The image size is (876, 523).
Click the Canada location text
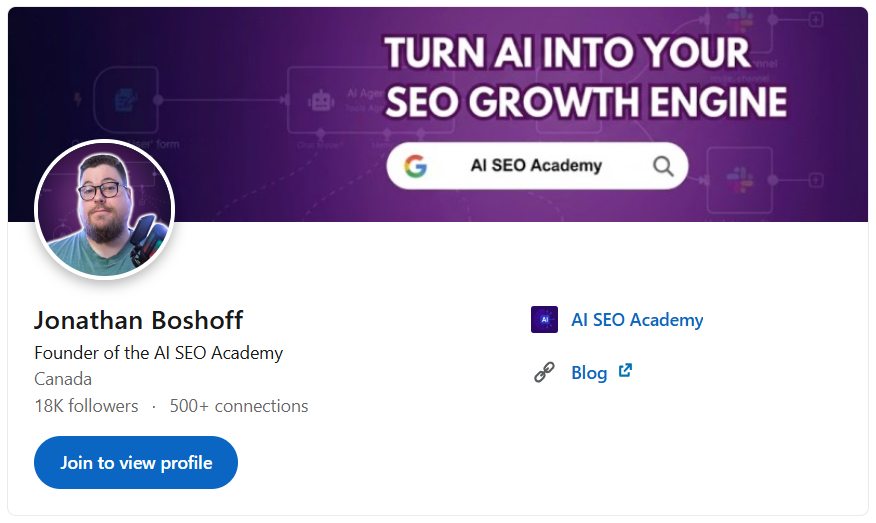63,379
